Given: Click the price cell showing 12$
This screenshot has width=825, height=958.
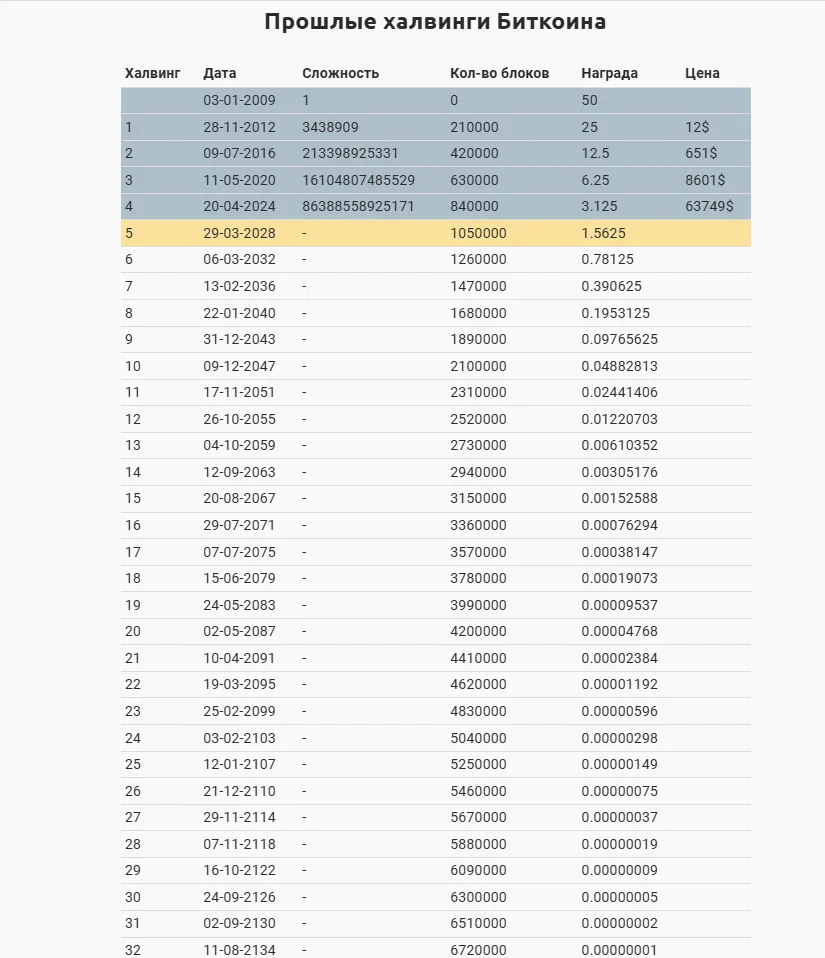Looking at the screenshot, I should (697, 127).
